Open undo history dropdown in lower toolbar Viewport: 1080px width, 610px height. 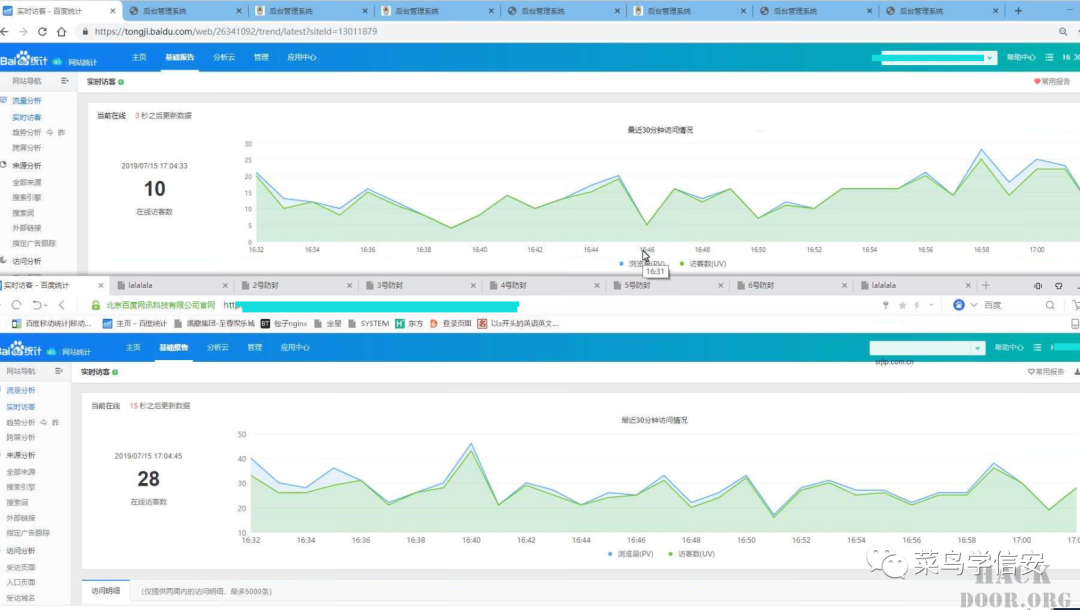pyautogui.click(x=45, y=305)
